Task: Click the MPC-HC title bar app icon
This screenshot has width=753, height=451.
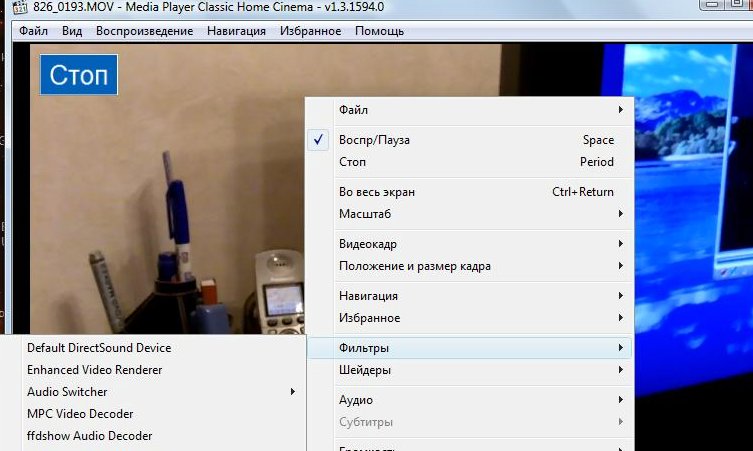Action: pyautogui.click(x=19, y=7)
